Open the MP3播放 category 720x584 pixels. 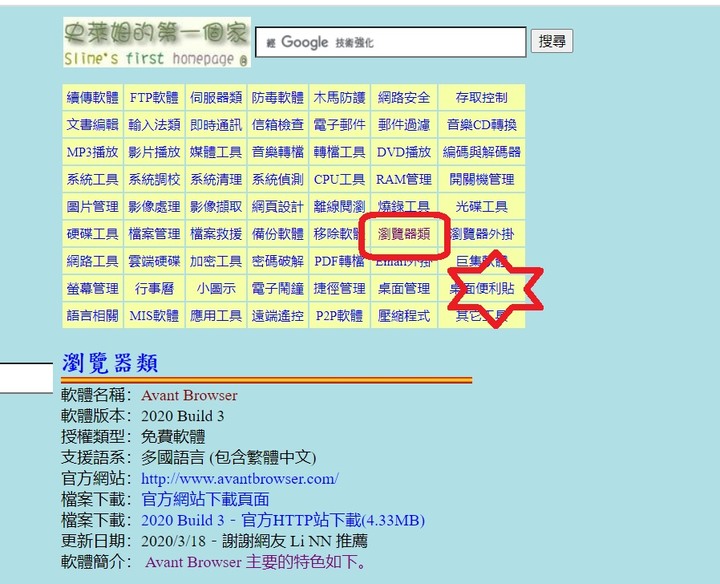[x=93, y=152]
